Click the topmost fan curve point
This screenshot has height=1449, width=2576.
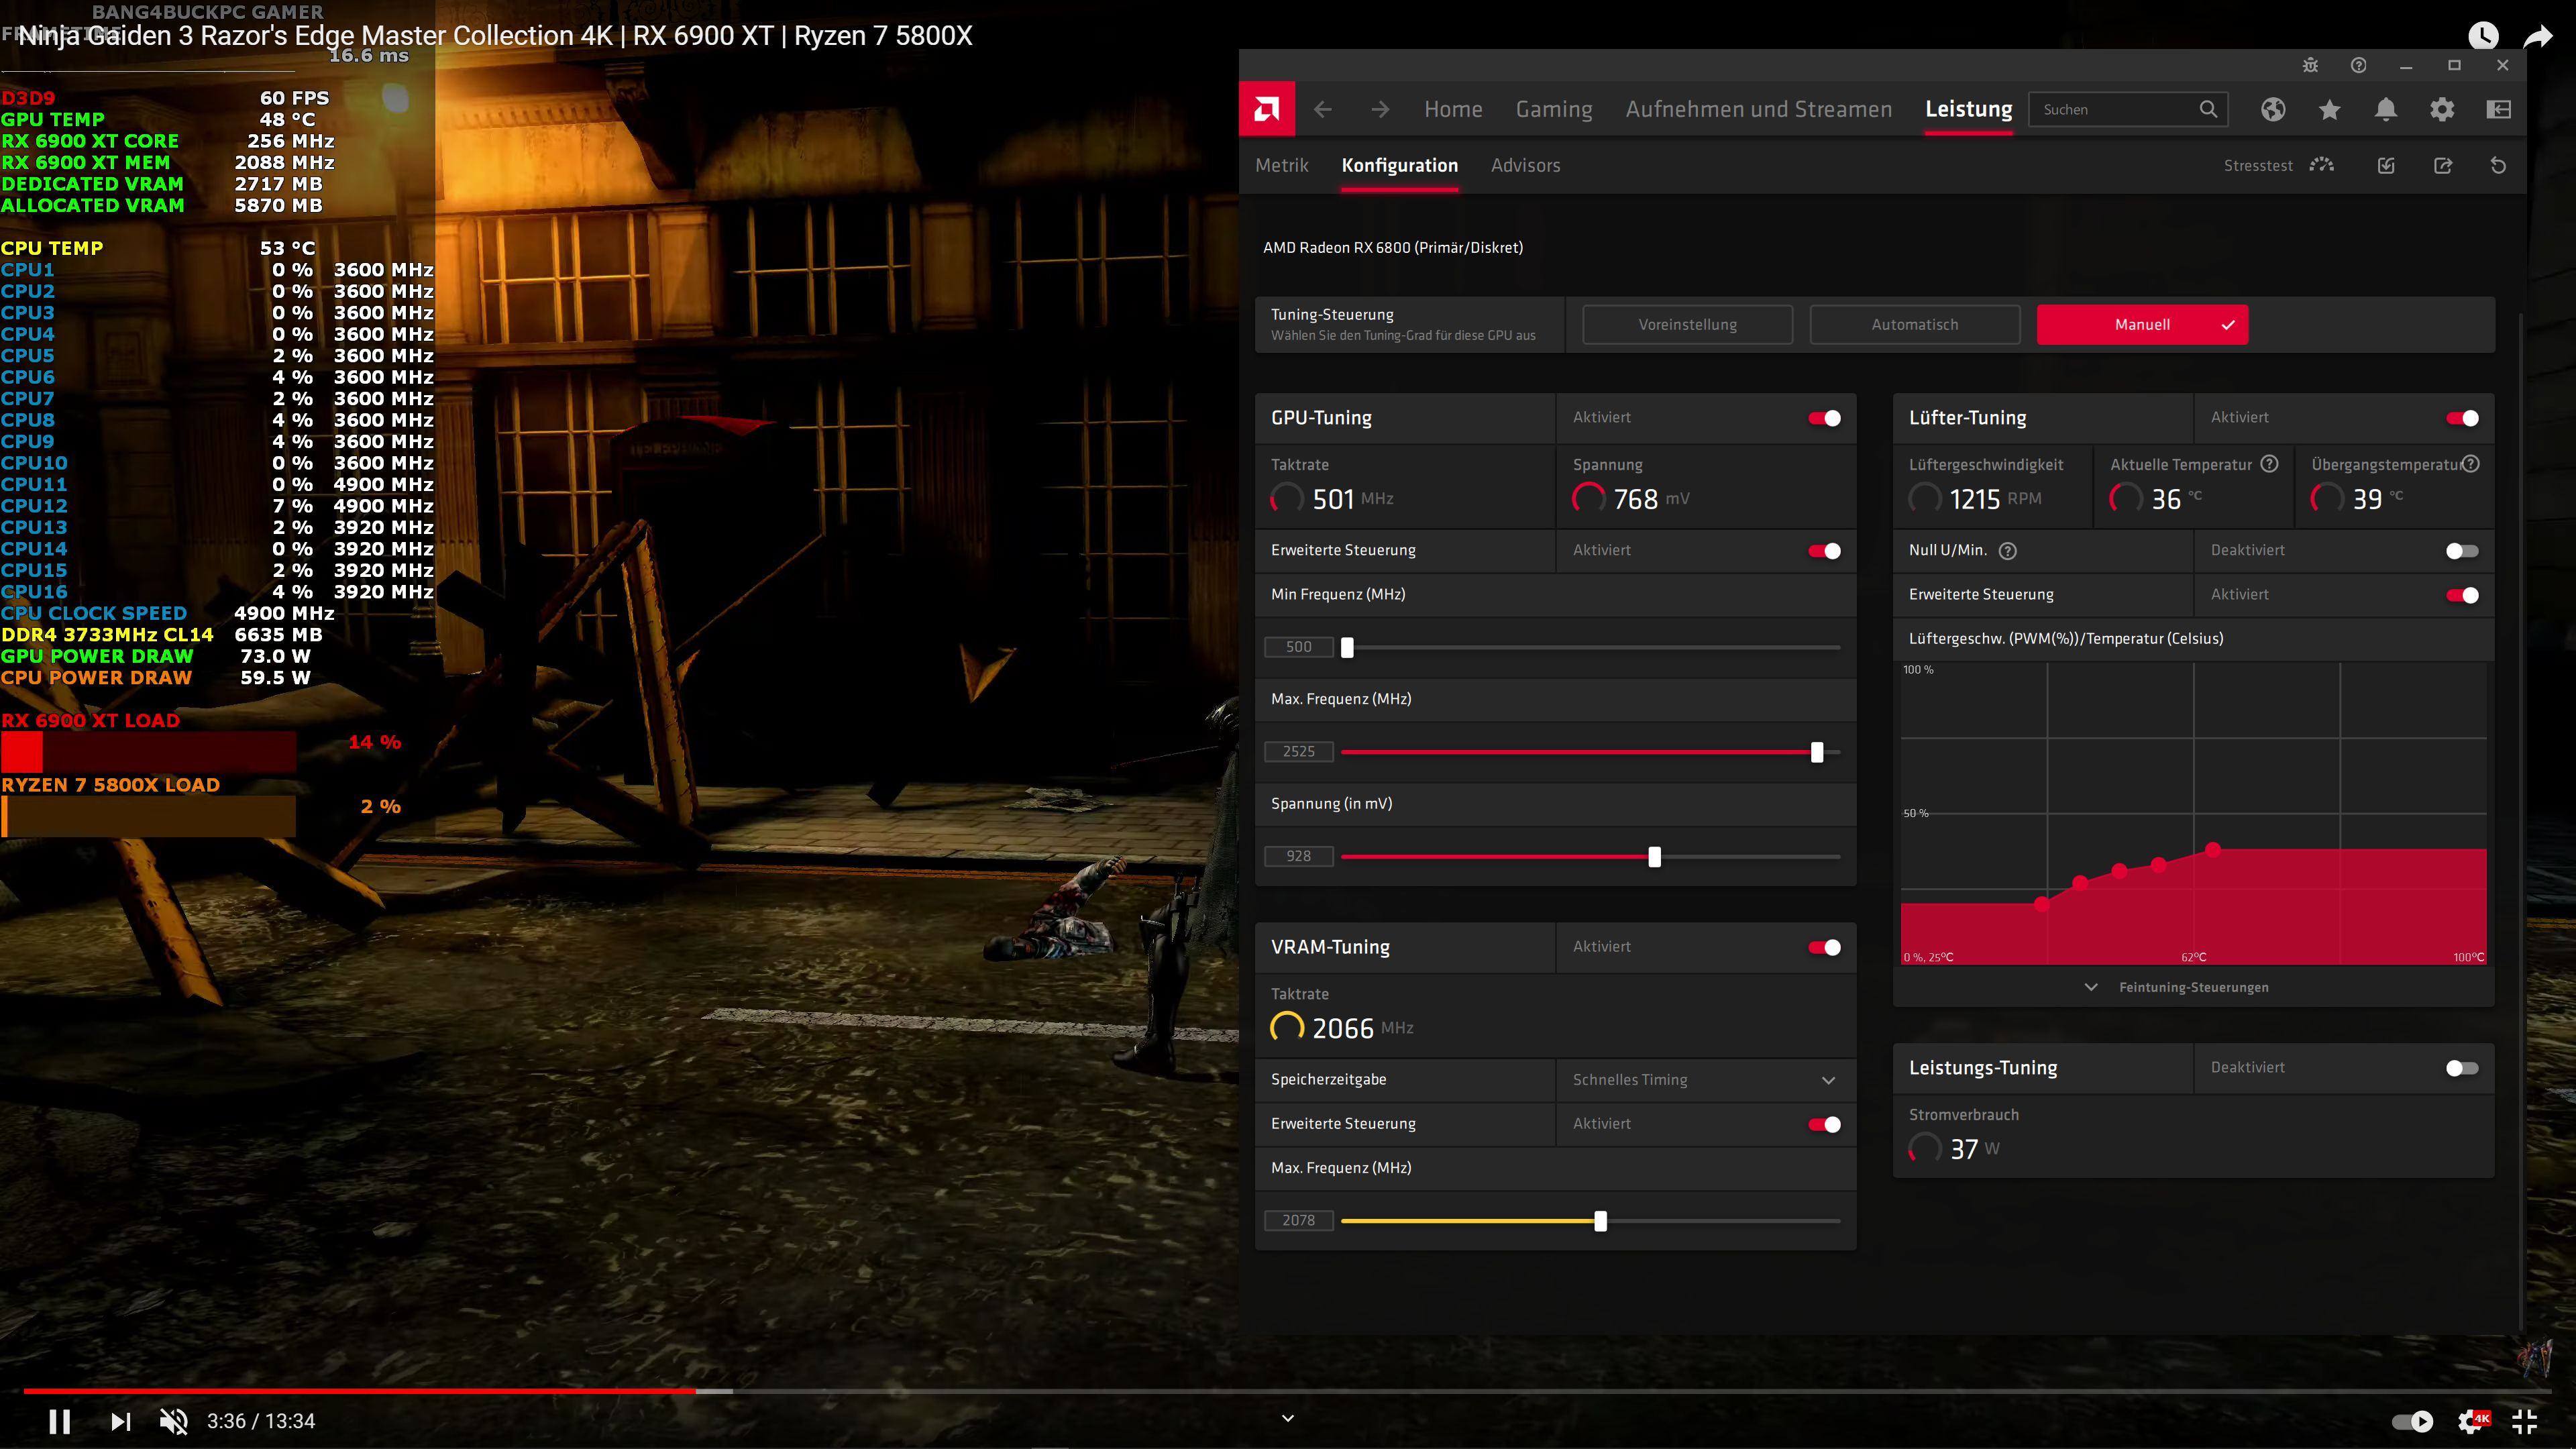tap(2213, 849)
